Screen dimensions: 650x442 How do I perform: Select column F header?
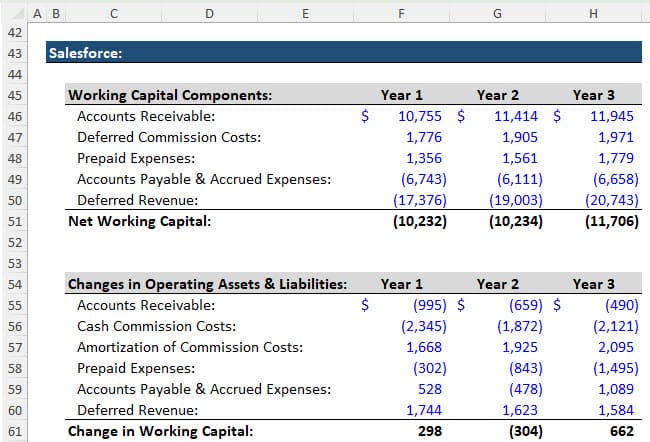point(401,14)
